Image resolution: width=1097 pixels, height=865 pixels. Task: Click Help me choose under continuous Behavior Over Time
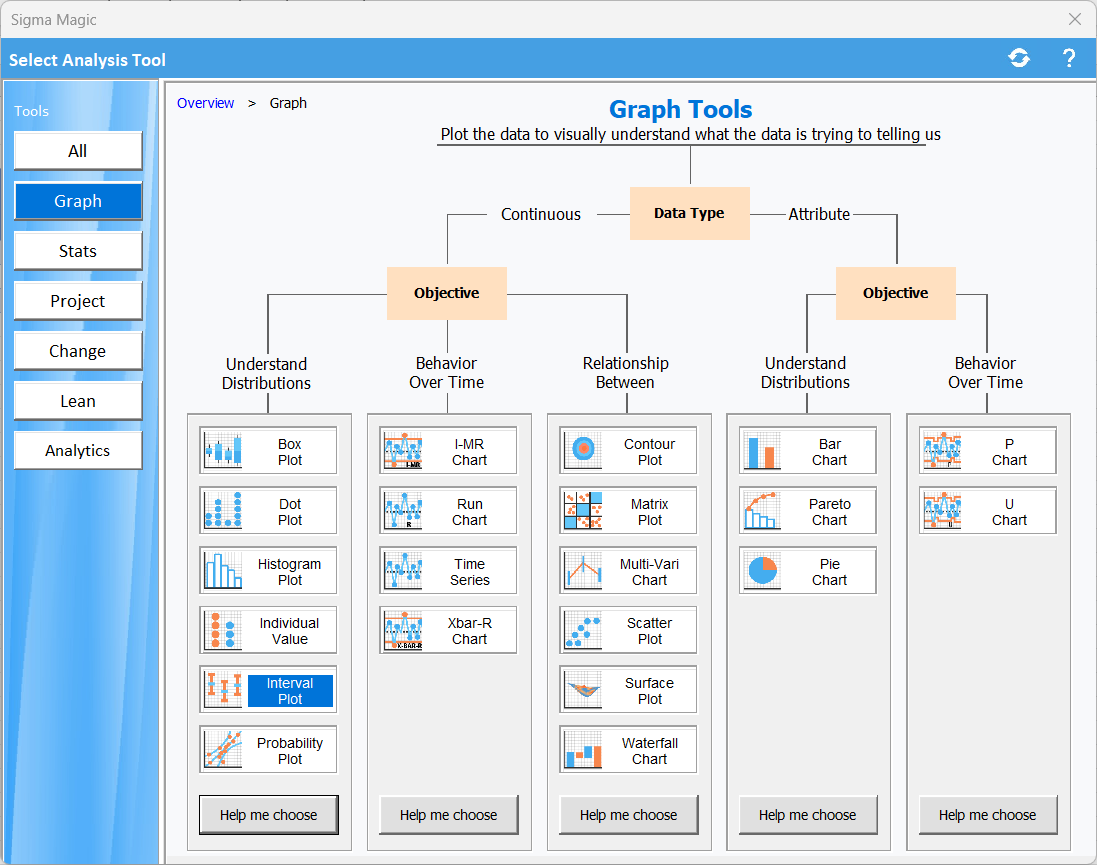click(x=448, y=815)
